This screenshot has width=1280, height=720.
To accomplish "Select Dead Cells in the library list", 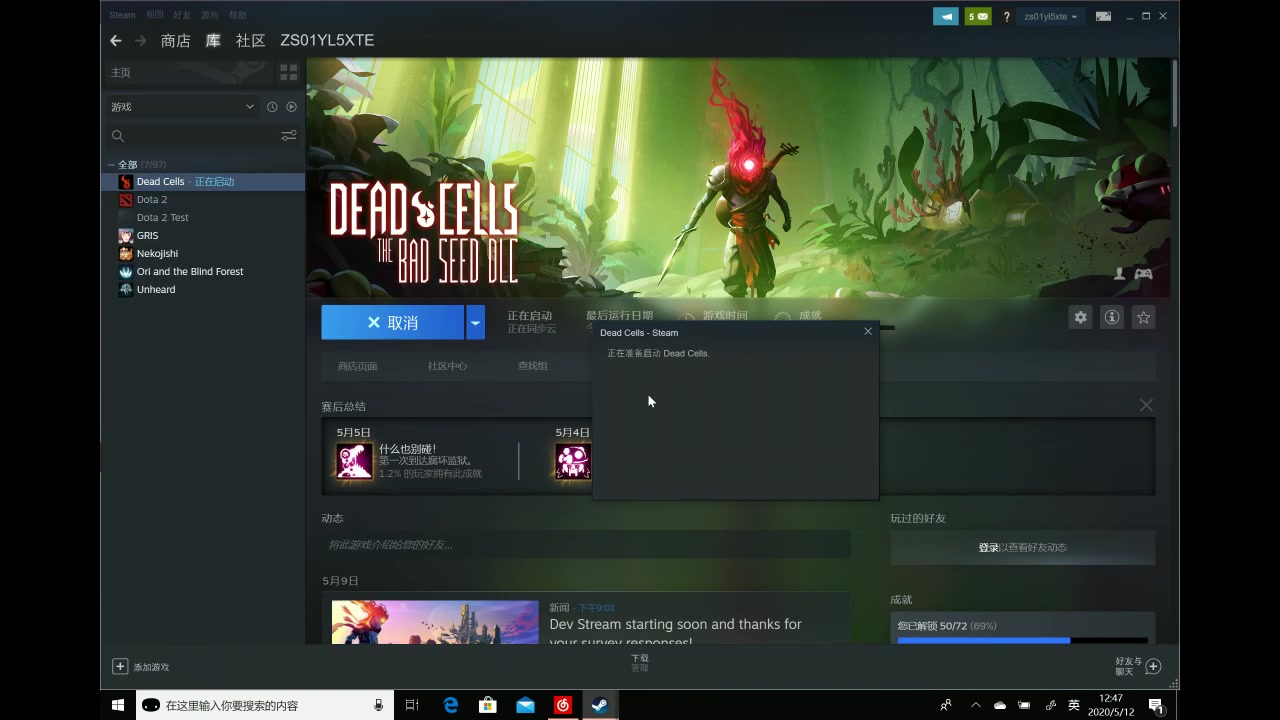I will click(205, 182).
